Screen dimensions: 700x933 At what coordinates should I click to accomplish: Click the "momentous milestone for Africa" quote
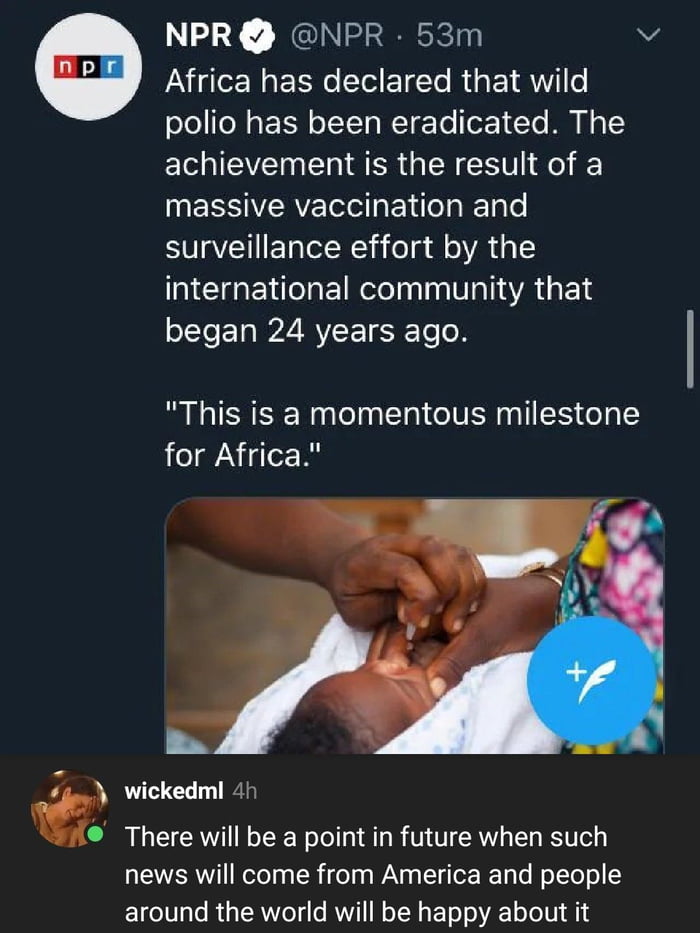click(402, 434)
